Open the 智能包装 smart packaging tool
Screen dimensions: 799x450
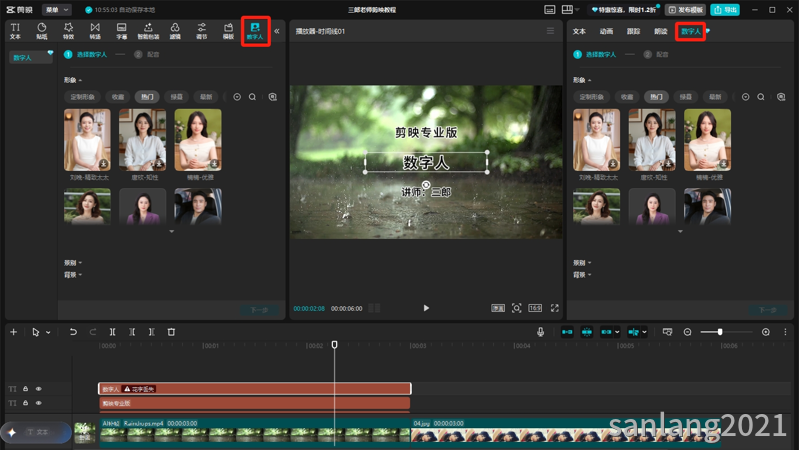(x=148, y=31)
